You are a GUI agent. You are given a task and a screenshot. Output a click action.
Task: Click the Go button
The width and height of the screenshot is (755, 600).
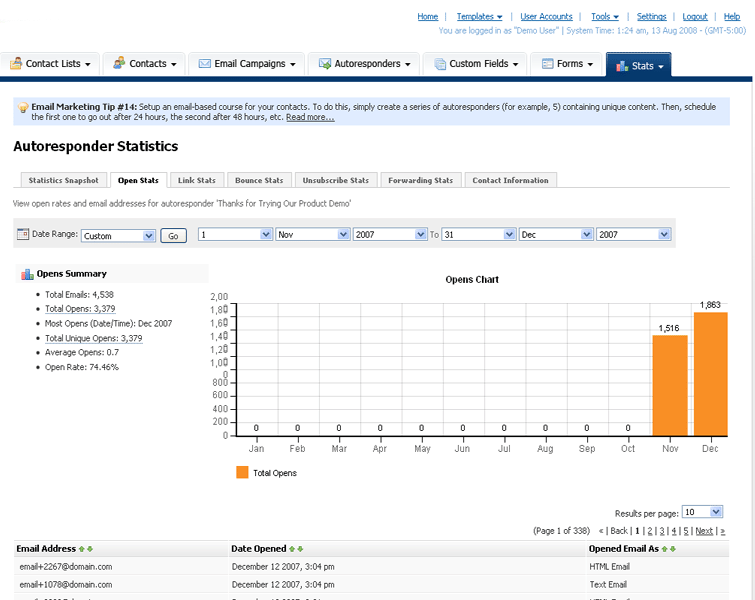pos(173,235)
